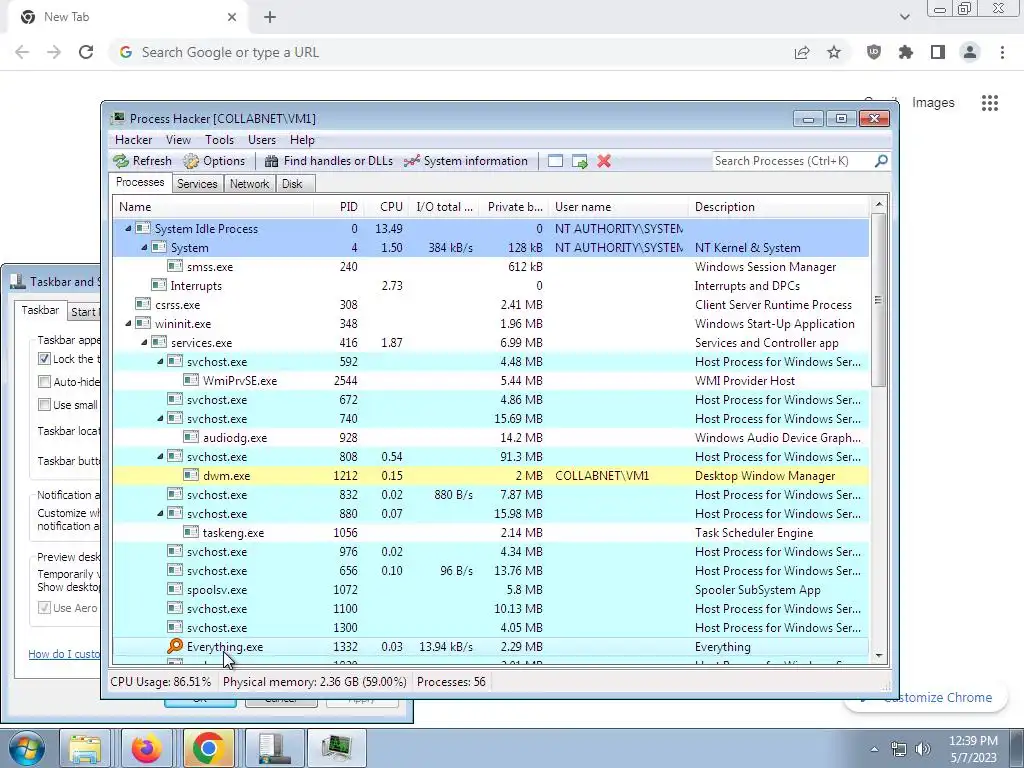
Task: Click Customize Chrome button
Action: click(927, 697)
